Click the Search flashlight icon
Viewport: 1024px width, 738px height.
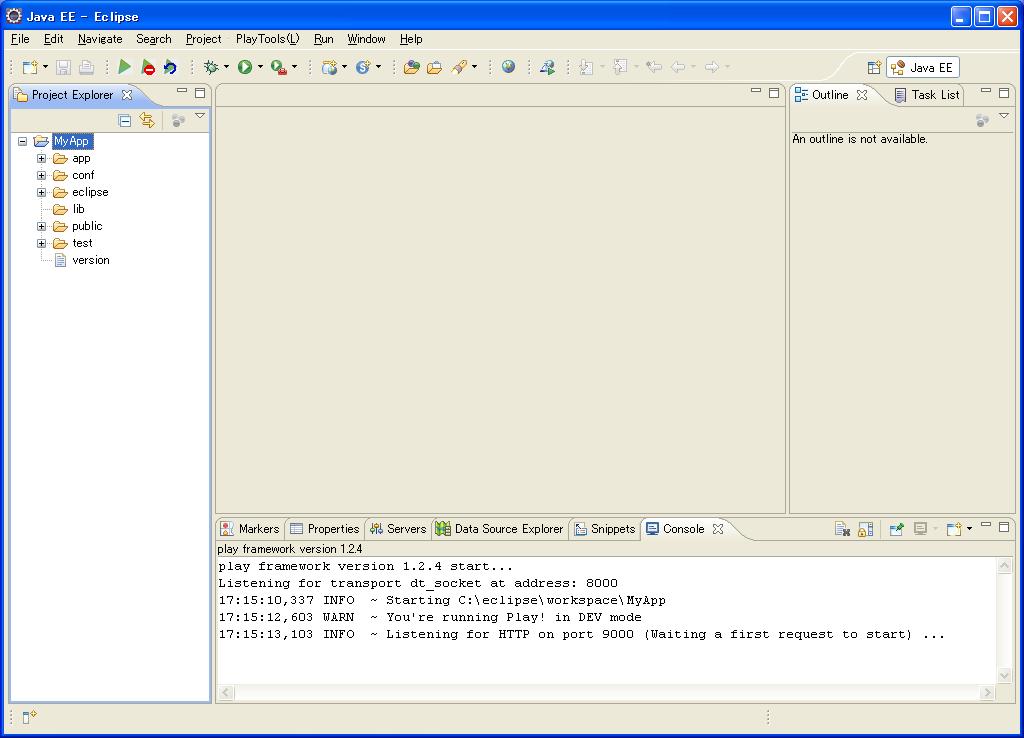click(x=459, y=67)
